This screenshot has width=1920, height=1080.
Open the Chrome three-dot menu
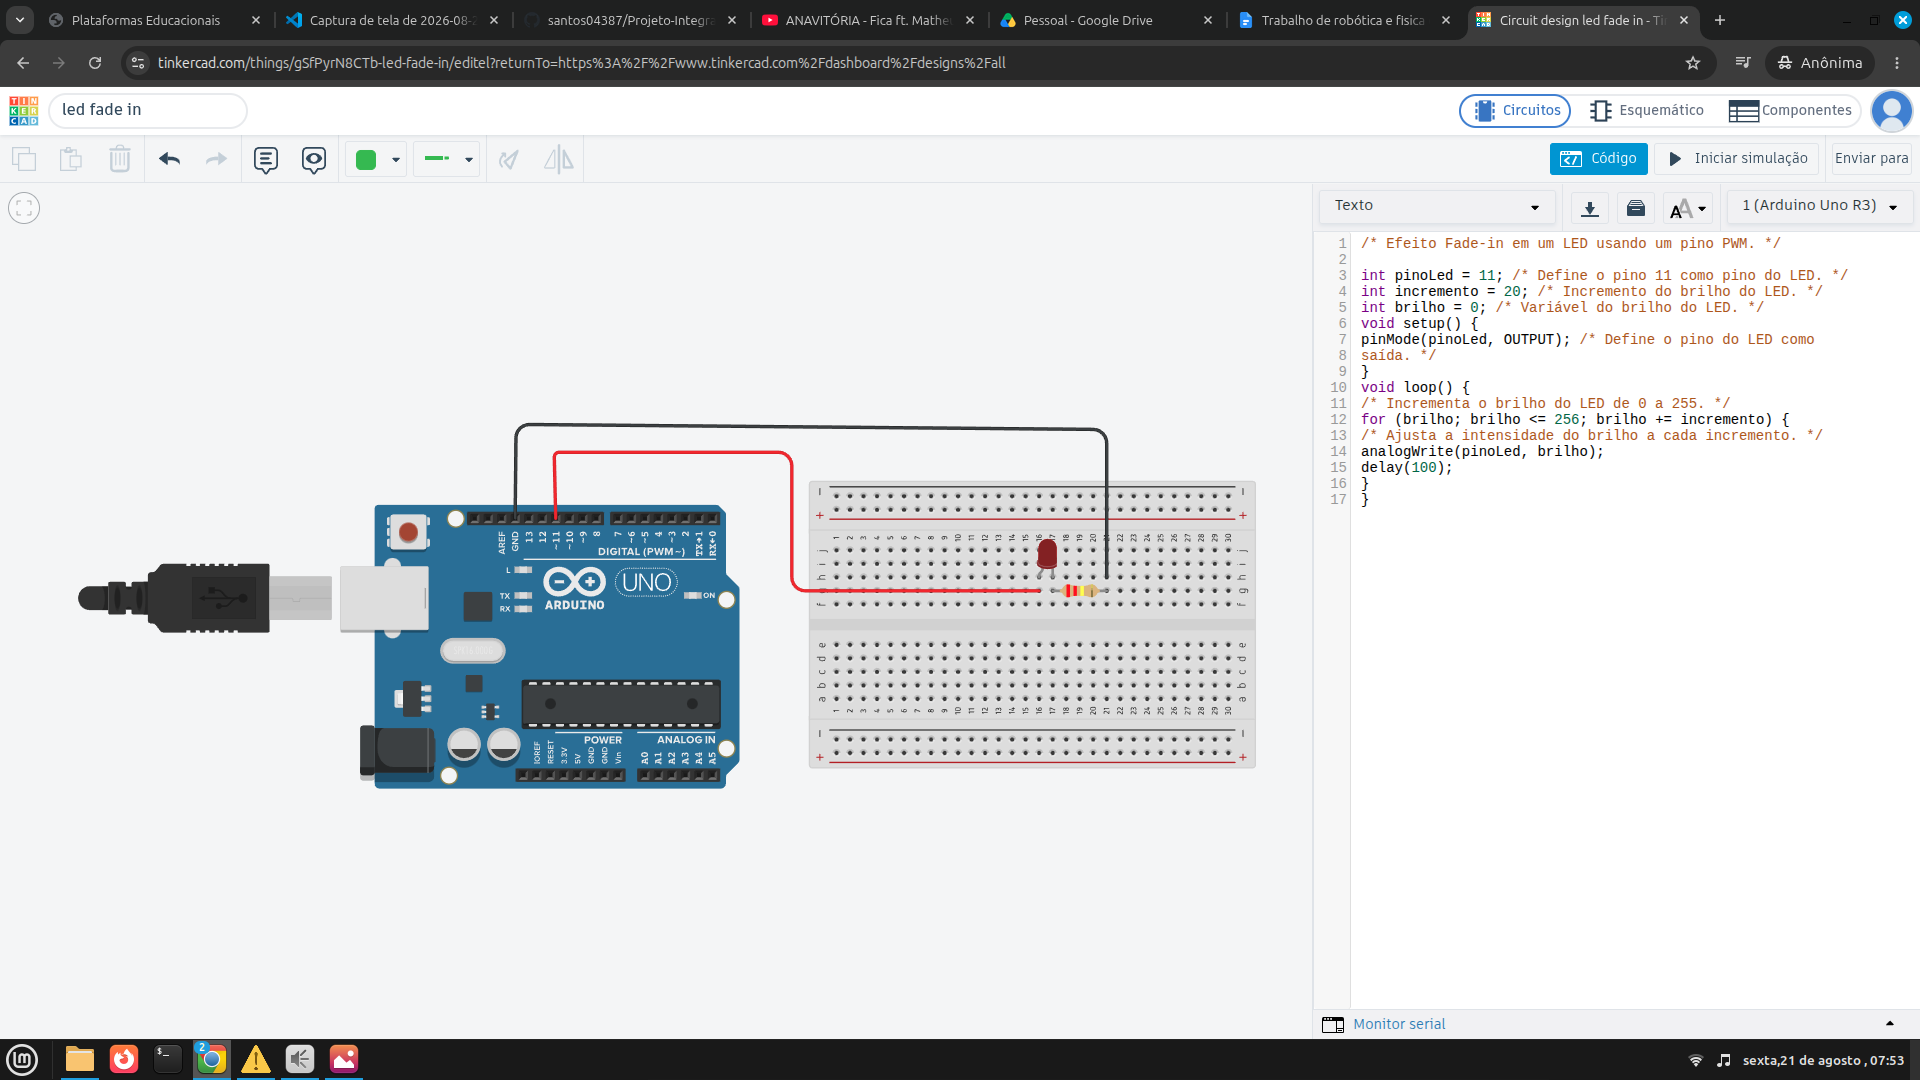click(1897, 63)
